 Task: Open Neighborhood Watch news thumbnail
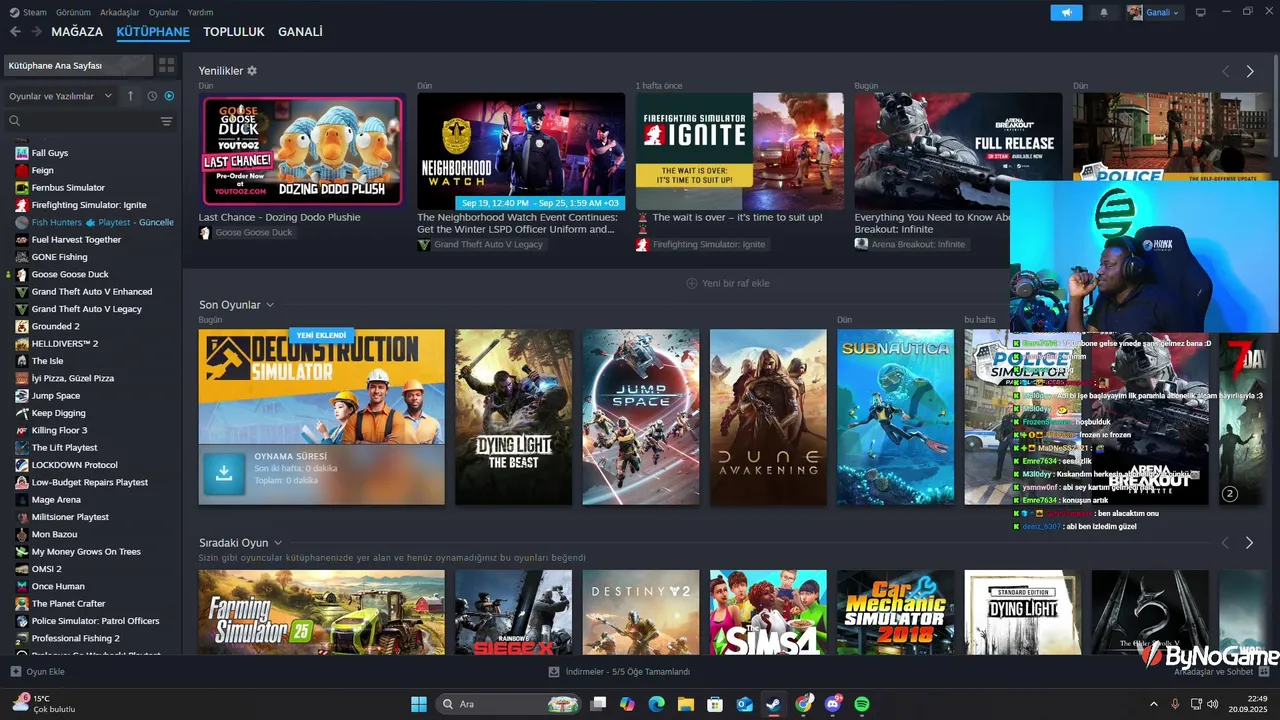pos(521,151)
